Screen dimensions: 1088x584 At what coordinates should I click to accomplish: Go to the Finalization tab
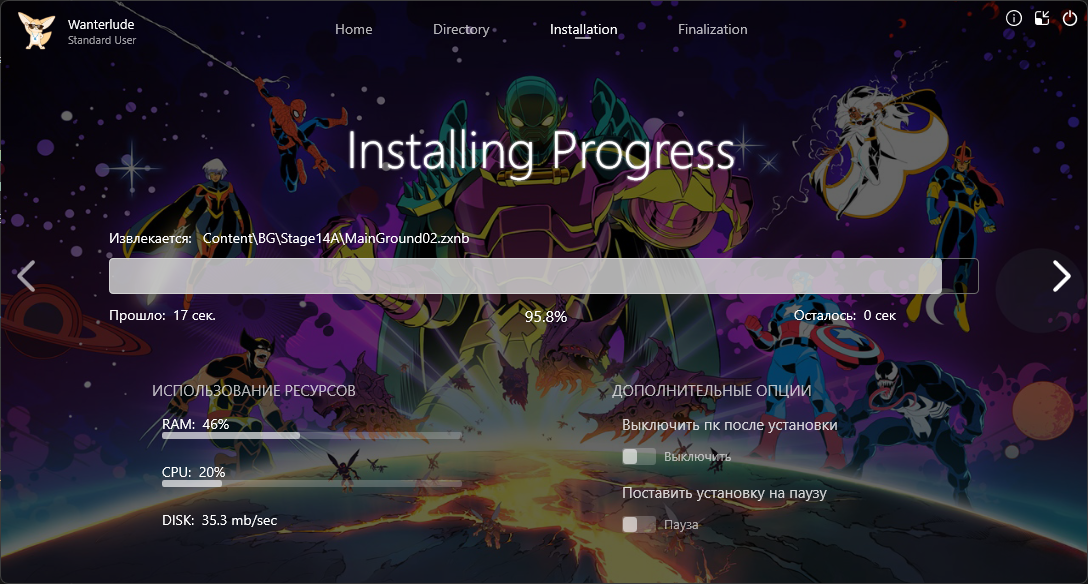[x=712, y=30]
